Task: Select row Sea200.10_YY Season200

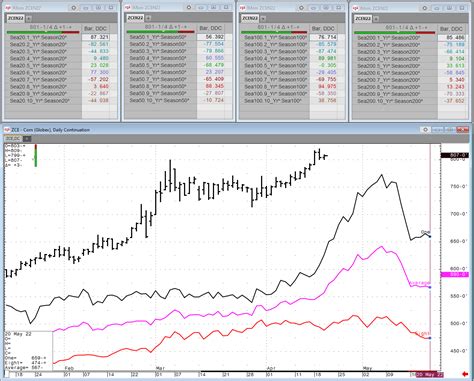Action: point(395,101)
